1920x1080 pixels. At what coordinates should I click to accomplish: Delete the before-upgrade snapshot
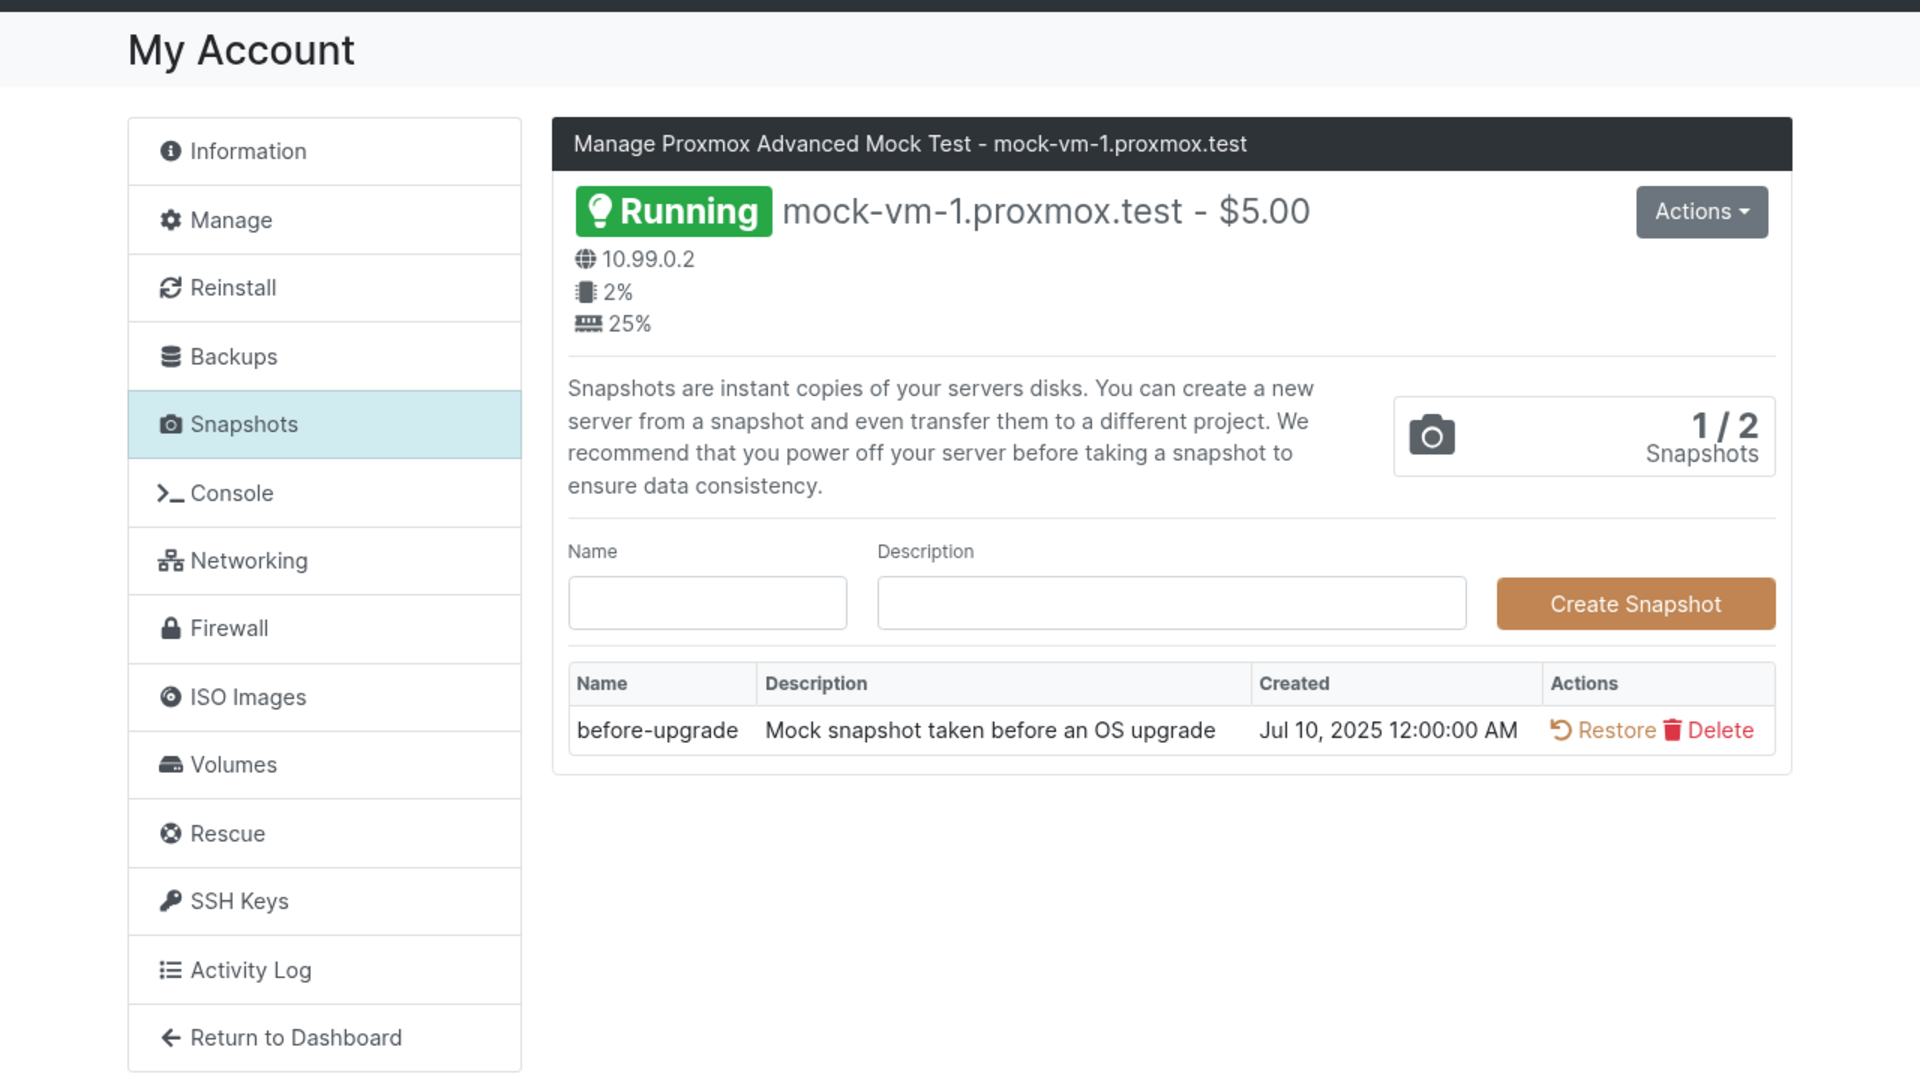(x=1709, y=730)
